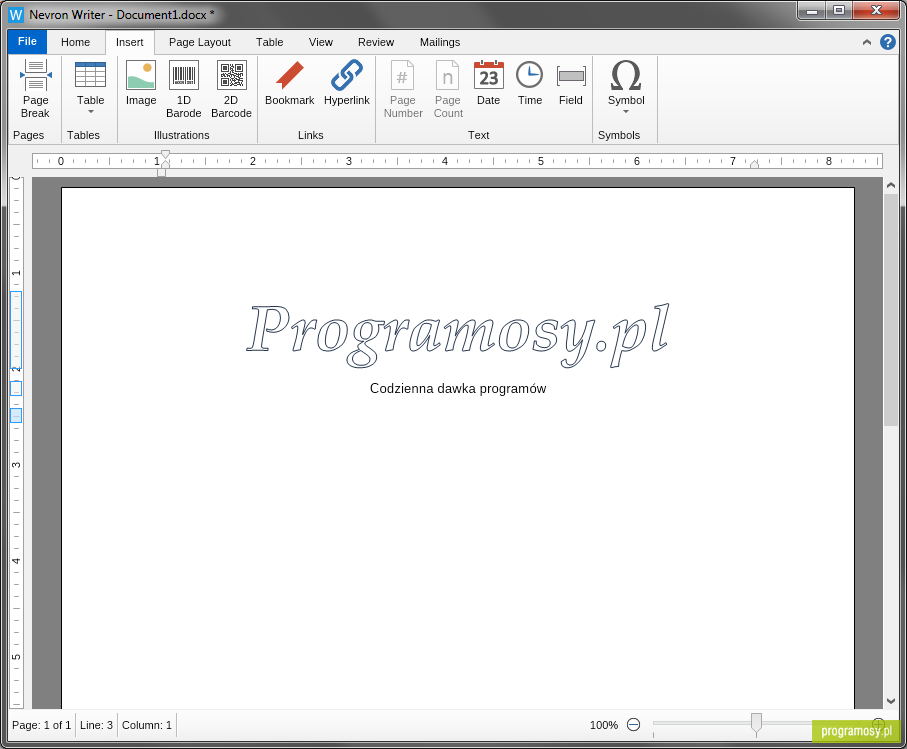Add a Bookmark
This screenshot has height=749, width=907.
(289, 83)
